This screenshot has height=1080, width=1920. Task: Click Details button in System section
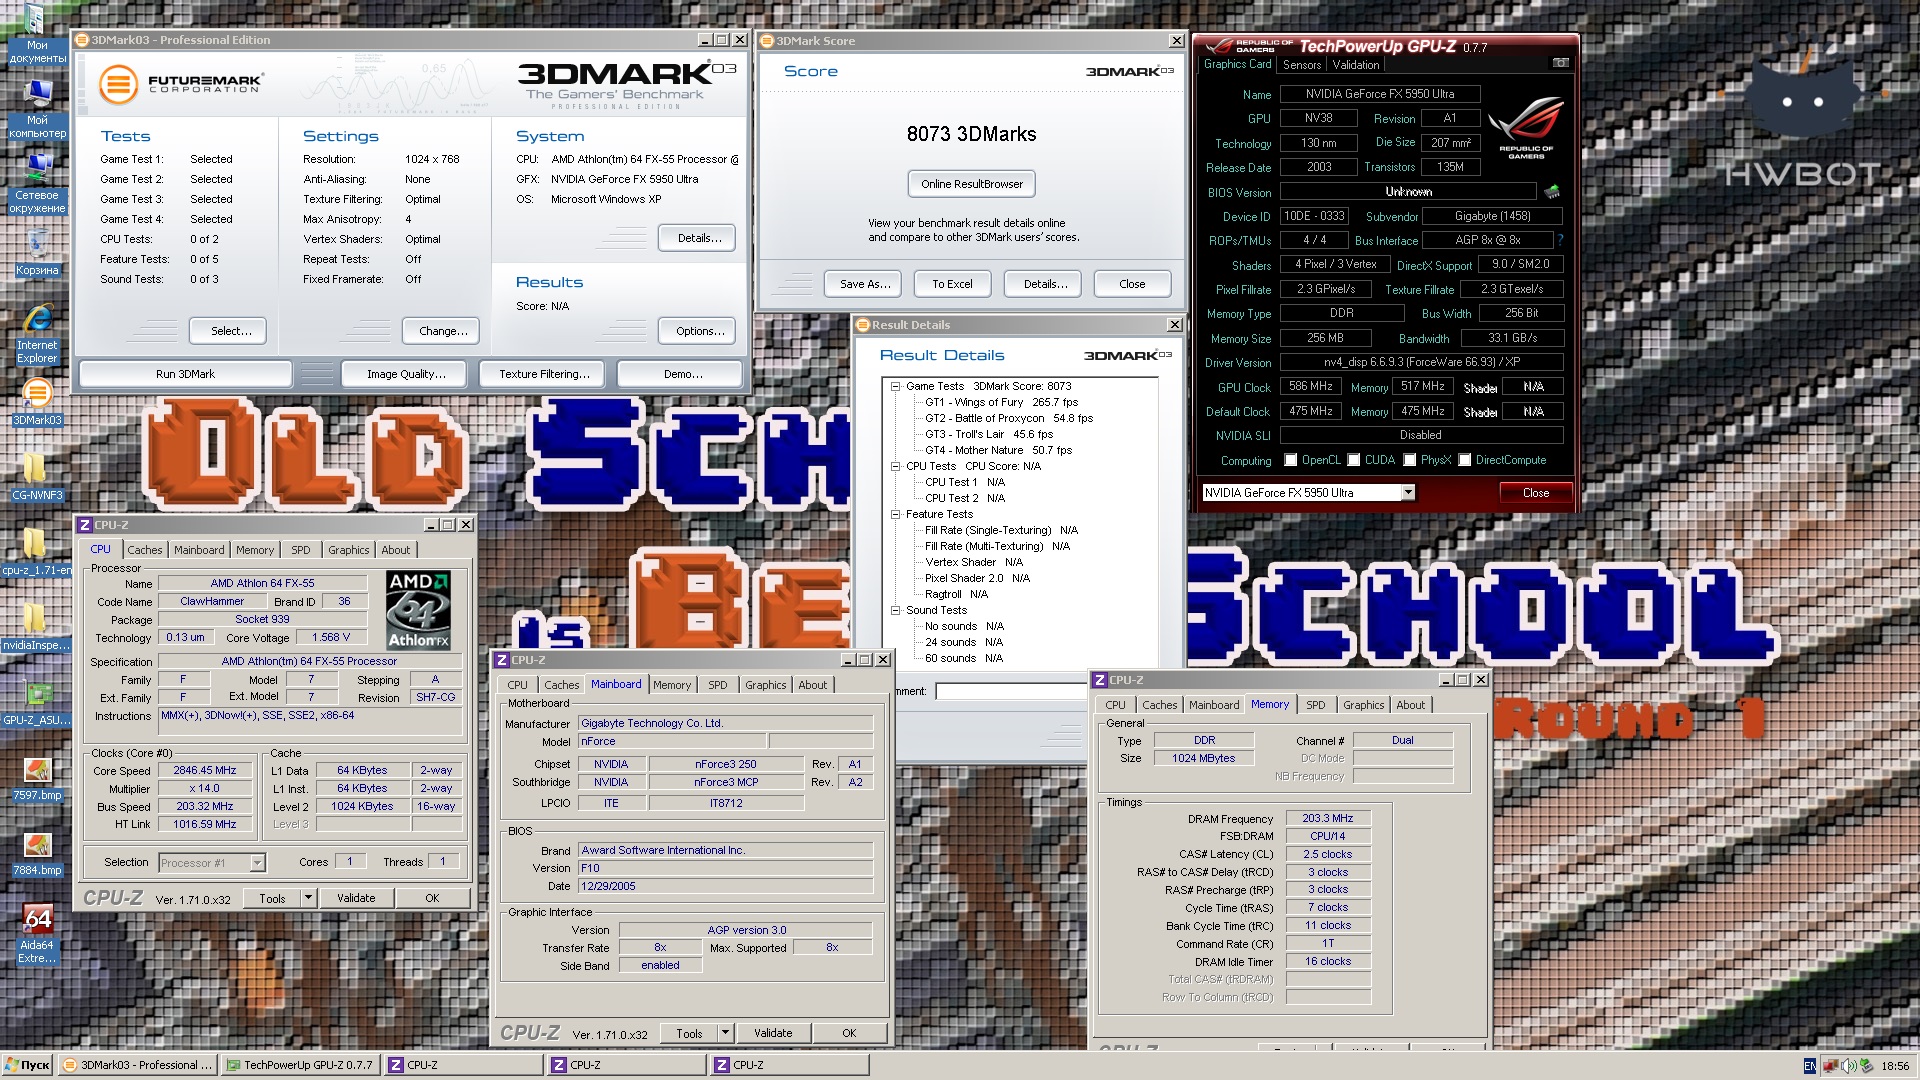(699, 238)
